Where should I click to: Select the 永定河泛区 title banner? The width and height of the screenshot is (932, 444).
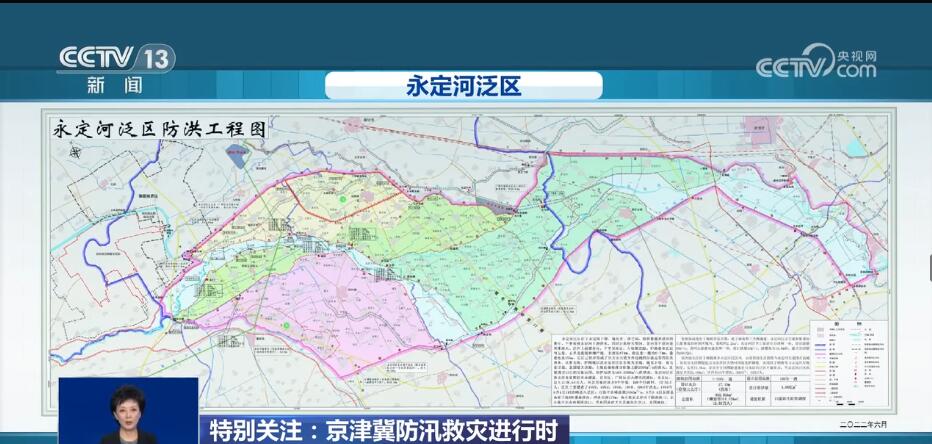[464, 86]
